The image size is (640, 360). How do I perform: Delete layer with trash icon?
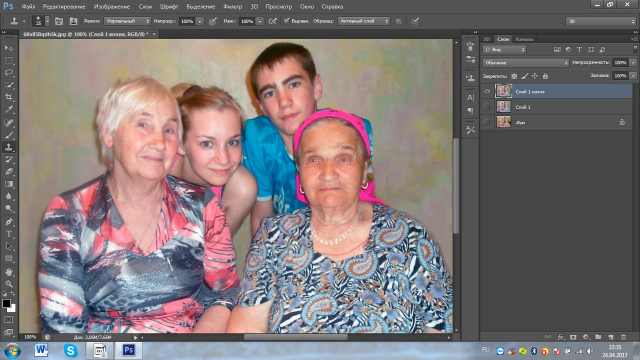click(x=623, y=337)
